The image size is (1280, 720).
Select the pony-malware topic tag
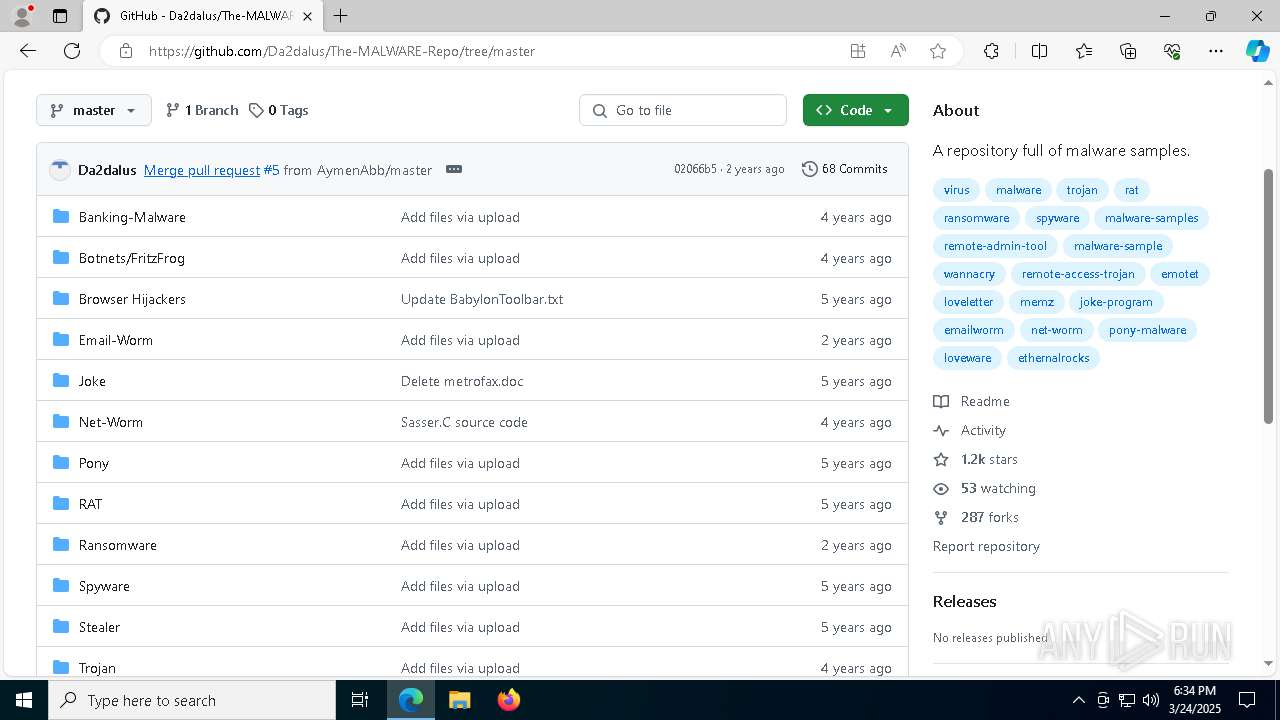(x=1147, y=330)
